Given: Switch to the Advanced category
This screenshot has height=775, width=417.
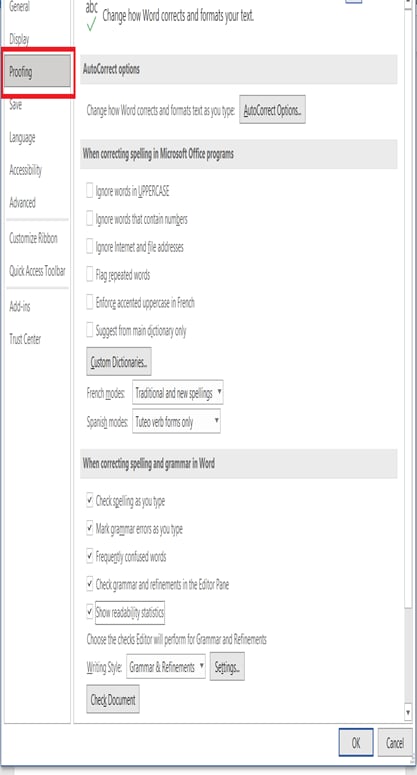Looking at the screenshot, I should [x=22, y=203].
